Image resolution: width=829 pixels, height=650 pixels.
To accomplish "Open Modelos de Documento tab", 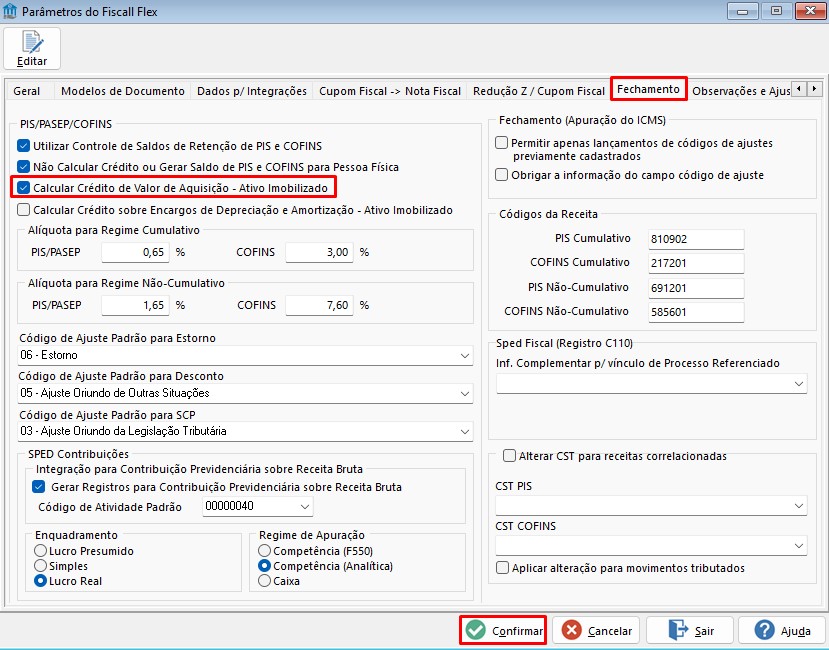I will pos(123,91).
